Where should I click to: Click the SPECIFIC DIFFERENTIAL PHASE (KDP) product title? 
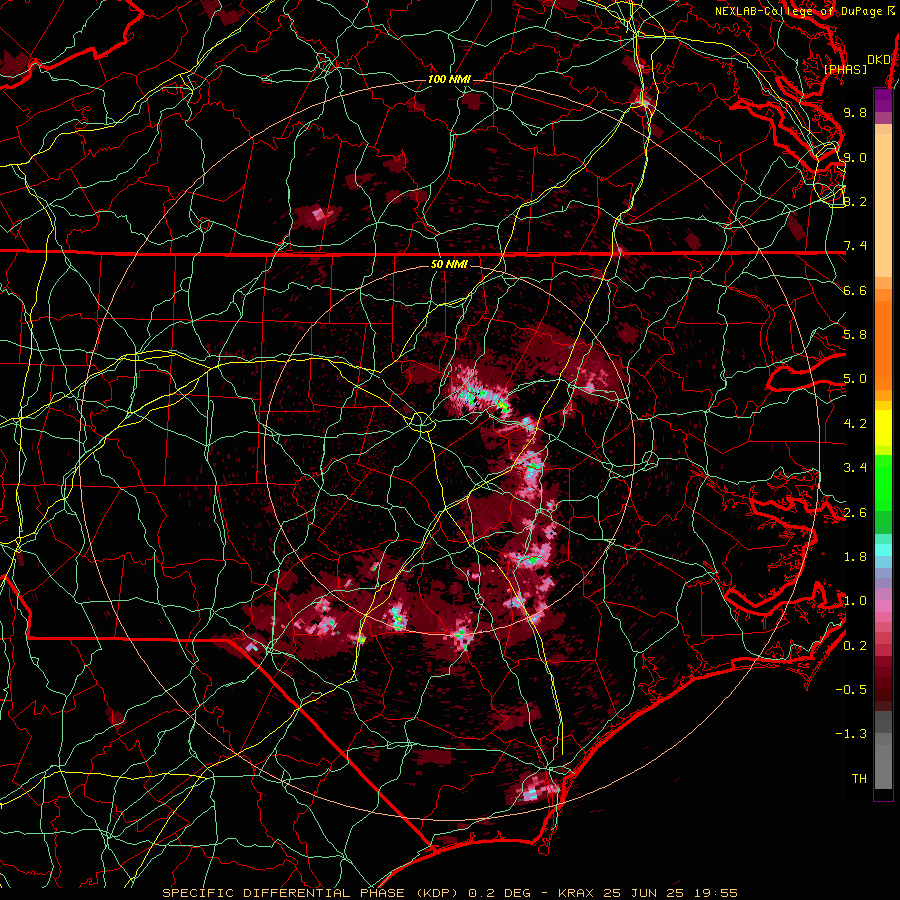coord(310,893)
